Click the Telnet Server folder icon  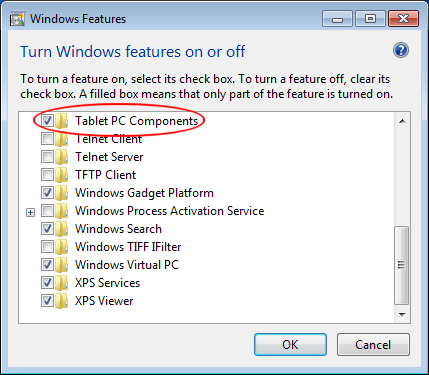click(x=62, y=157)
